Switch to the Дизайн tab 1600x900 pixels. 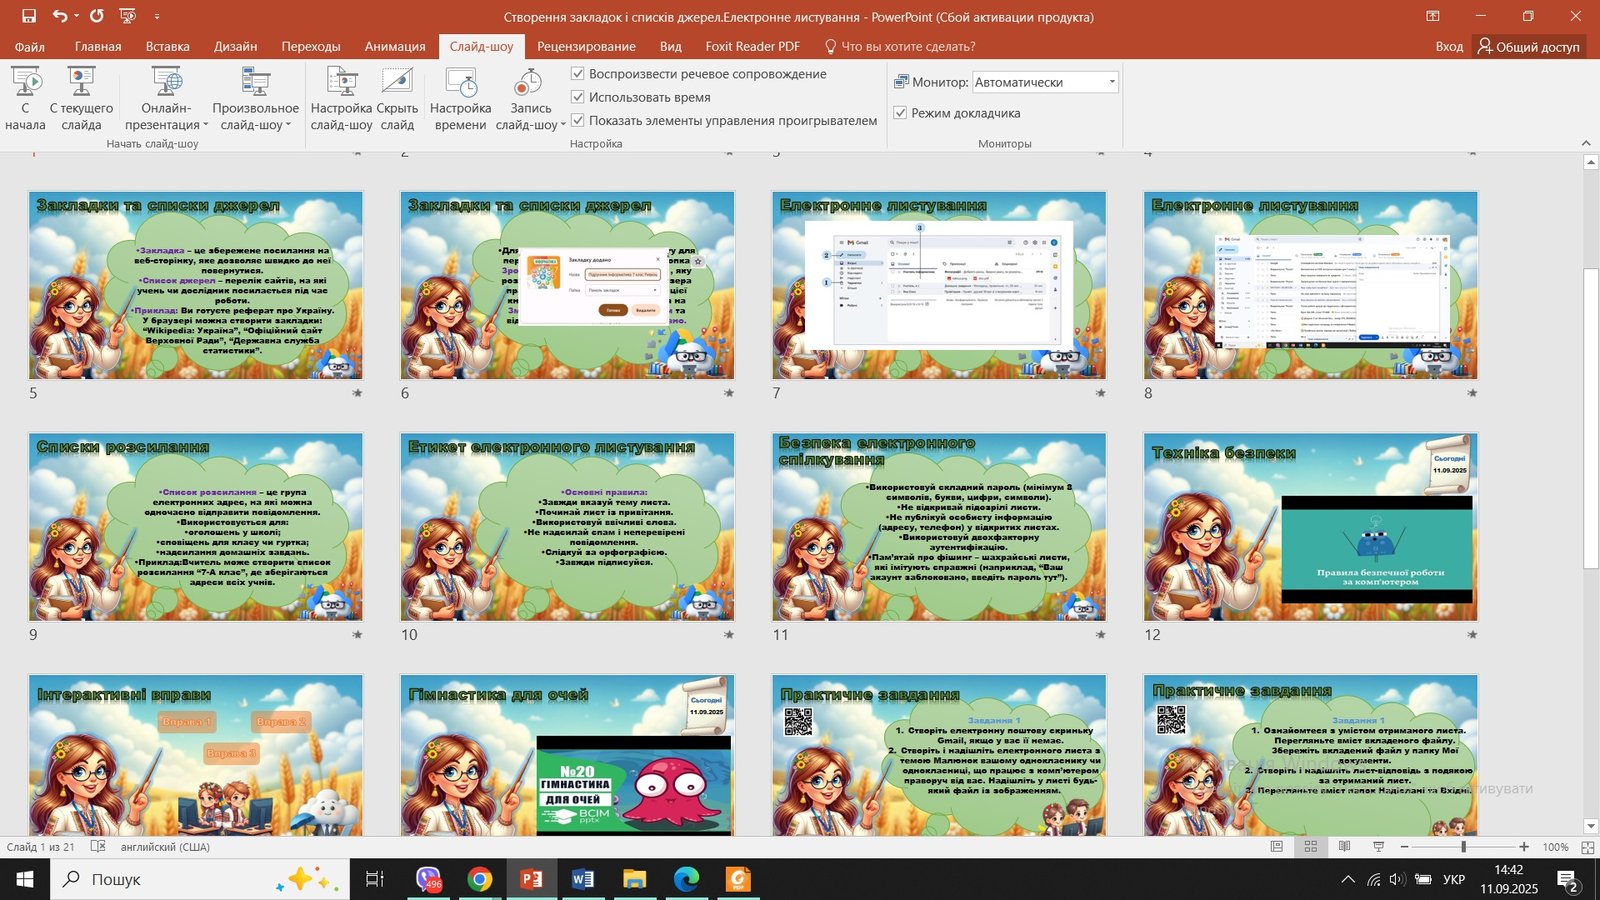(x=235, y=46)
